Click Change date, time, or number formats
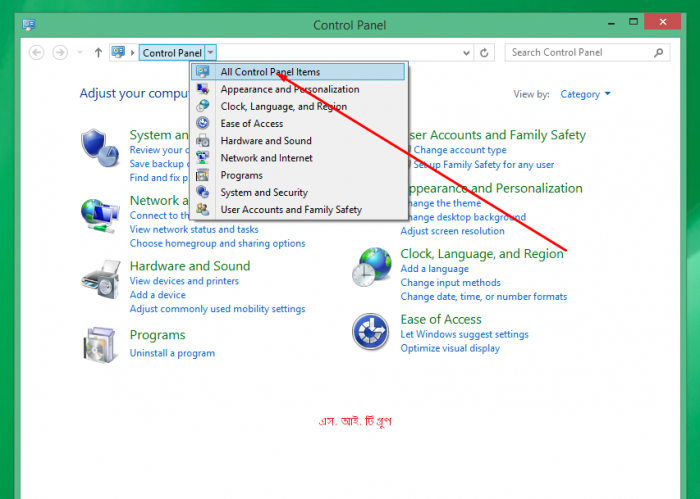Screen dimensions: 700x499 pos(483,296)
